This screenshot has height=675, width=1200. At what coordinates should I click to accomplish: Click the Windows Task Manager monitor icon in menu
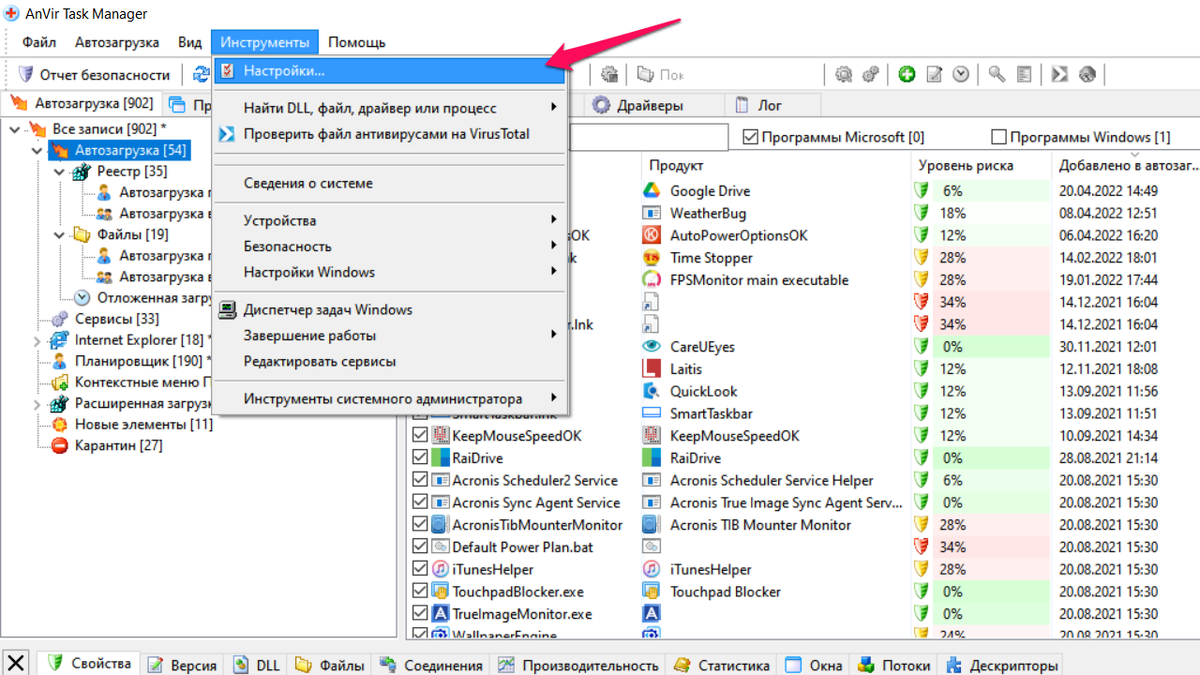tap(227, 310)
